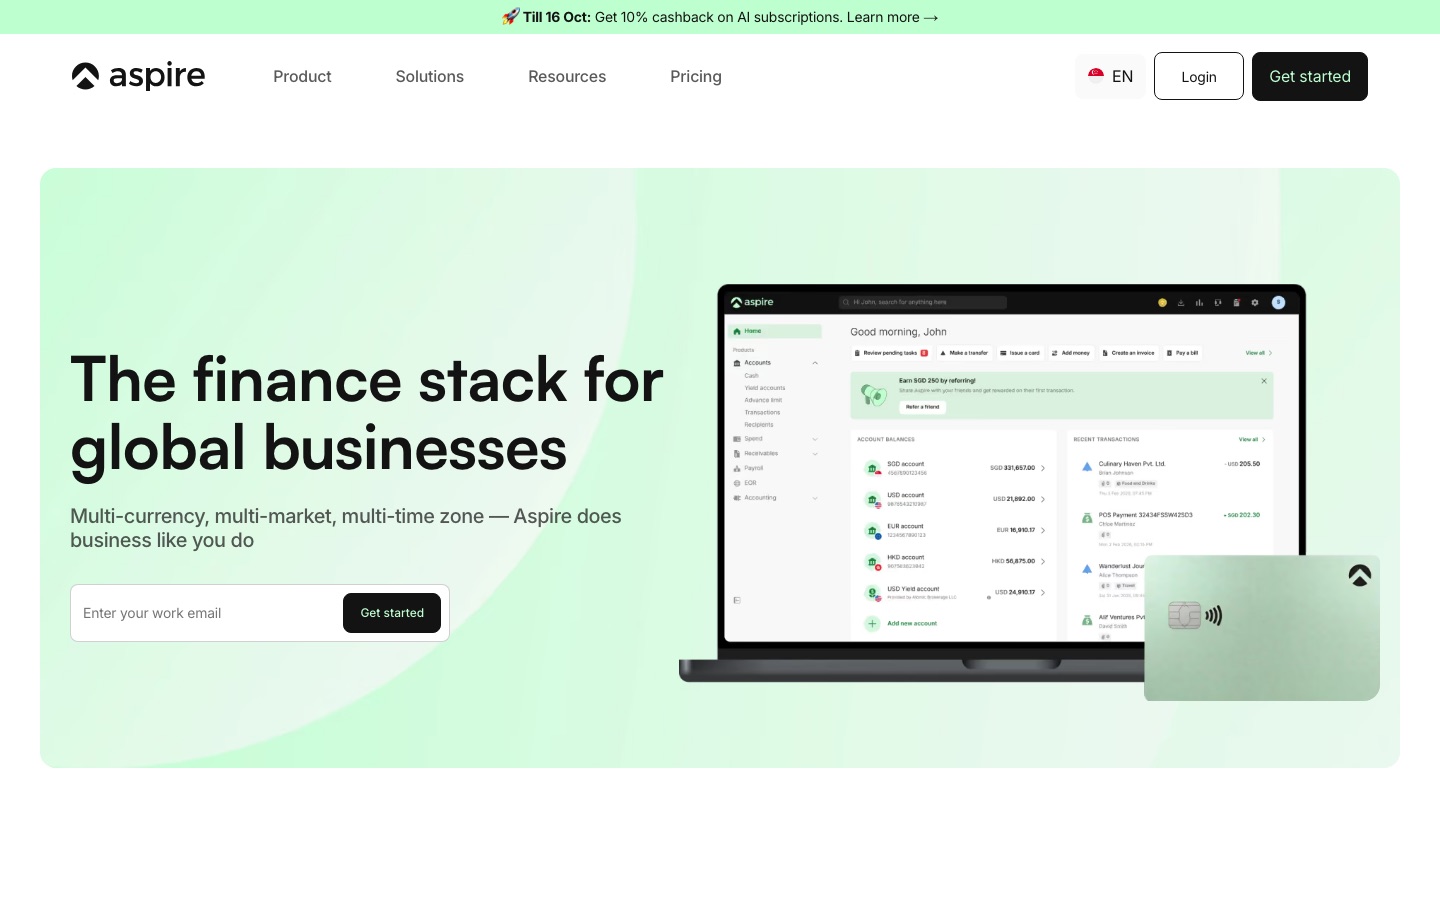Screen dimensions: 1440x900
Task: Open the Resources menu
Action: pos(567,76)
